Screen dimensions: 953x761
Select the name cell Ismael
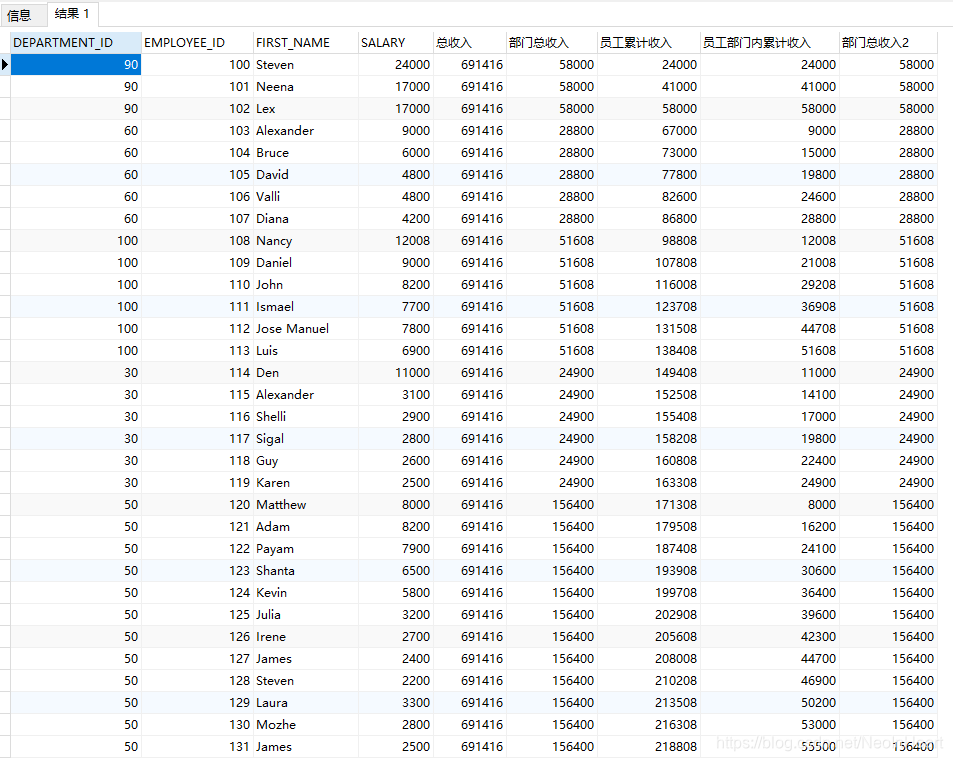pyautogui.click(x=306, y=306)
